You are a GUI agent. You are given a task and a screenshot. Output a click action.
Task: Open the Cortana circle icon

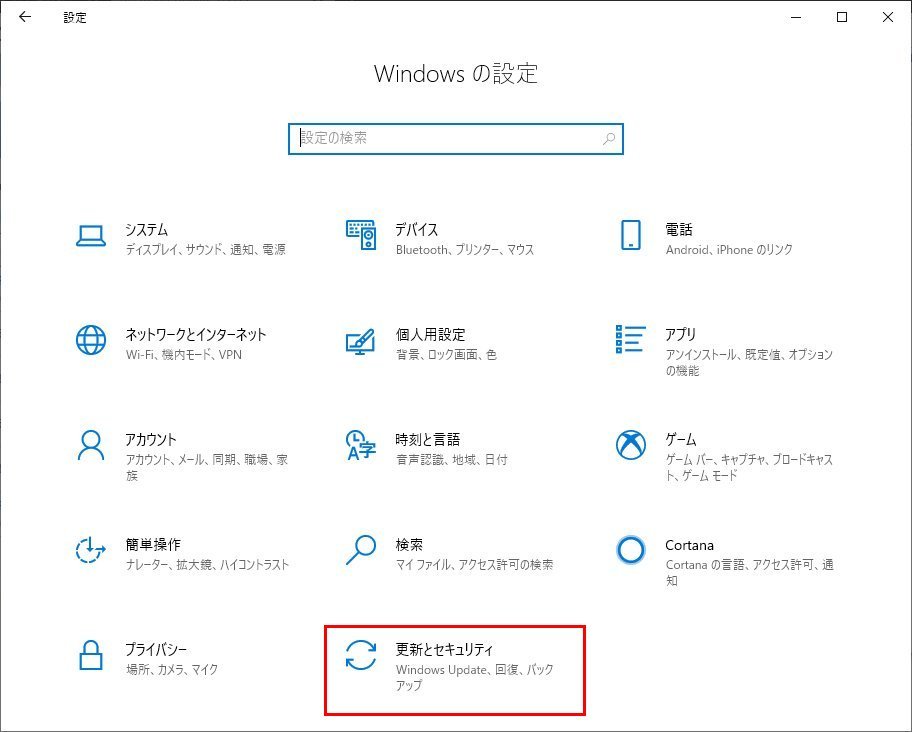click(x=630, y=550)
